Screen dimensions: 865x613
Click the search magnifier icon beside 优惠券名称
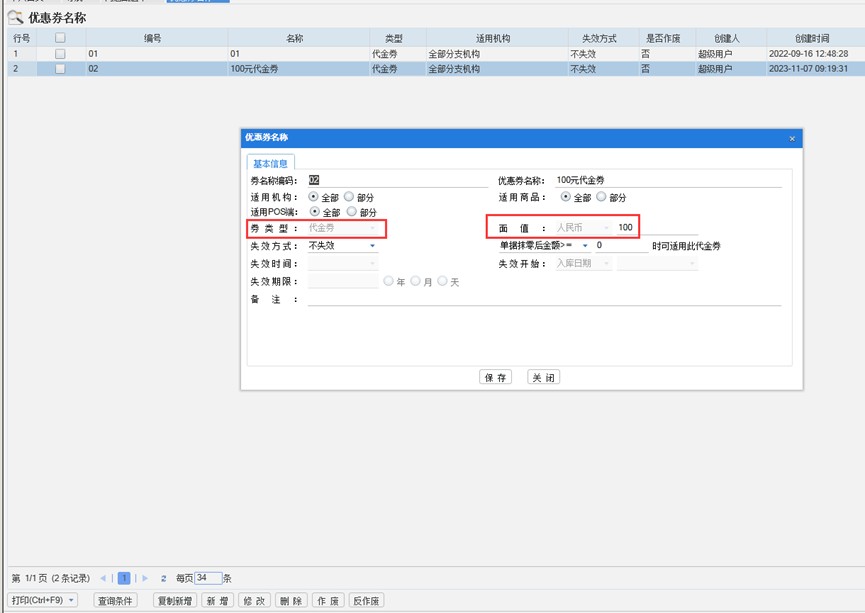15,18
